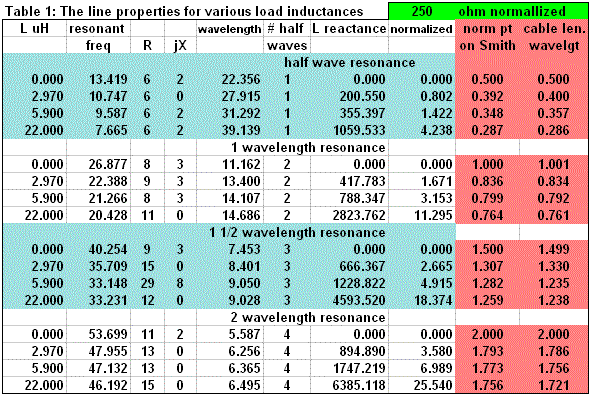Image resolution: width=591 pixels, height=396 pixels.
Task: Select the normalized value 25.540
Action: 433,385
